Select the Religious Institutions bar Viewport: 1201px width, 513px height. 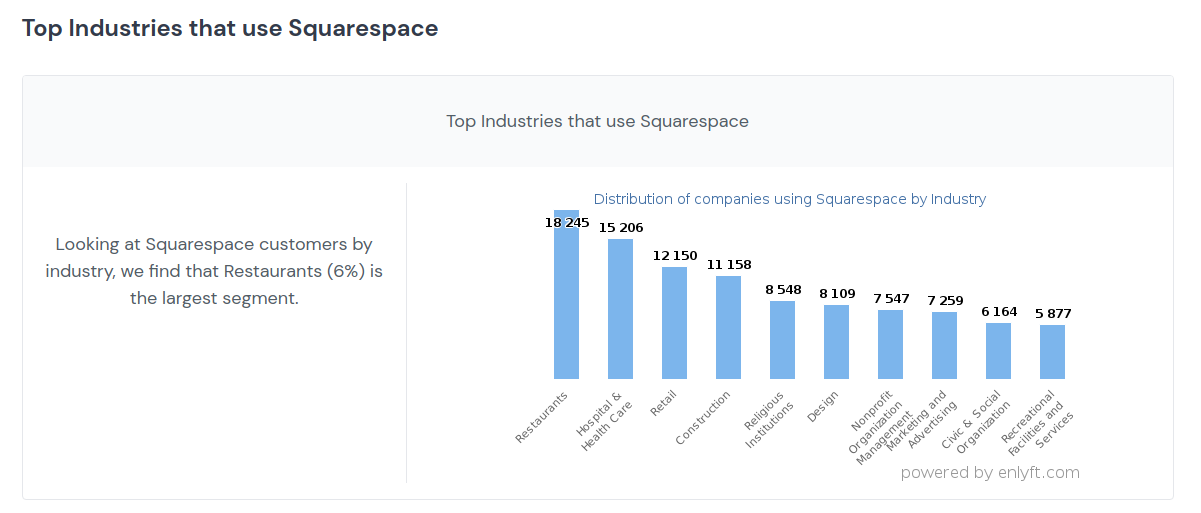click(x=782, y=340)
